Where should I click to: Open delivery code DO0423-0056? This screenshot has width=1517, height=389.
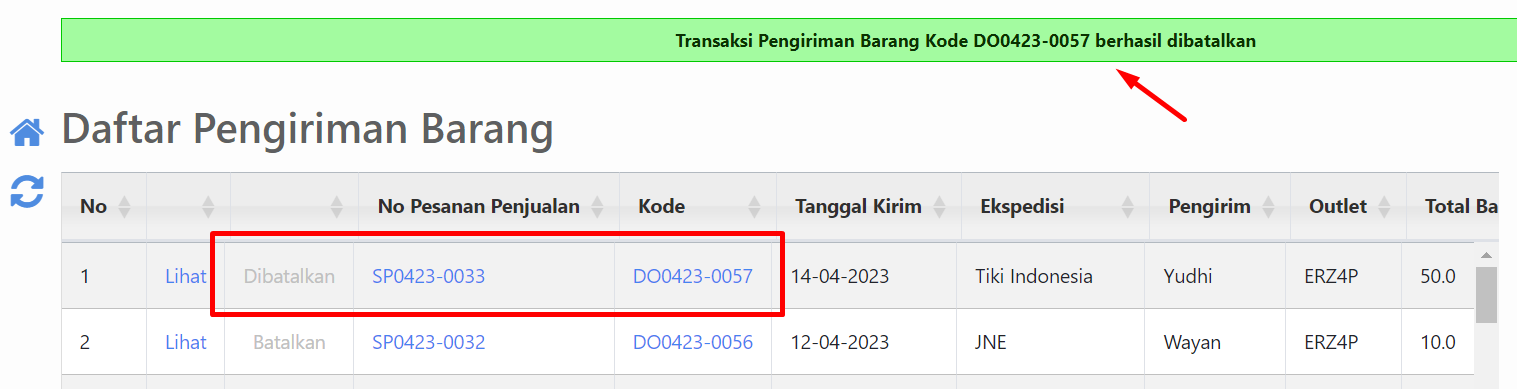click(693, 342)
